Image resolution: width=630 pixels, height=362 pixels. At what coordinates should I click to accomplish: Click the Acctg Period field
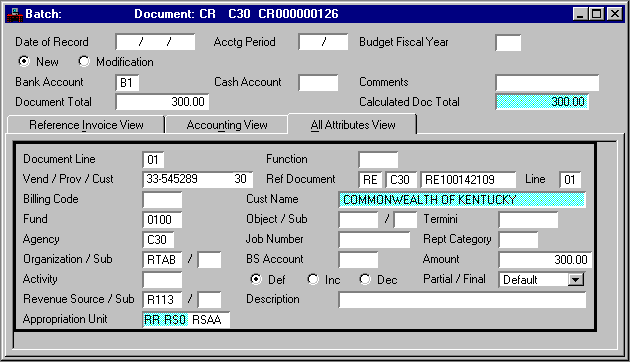pyautogui.click(x=323, y=42)
